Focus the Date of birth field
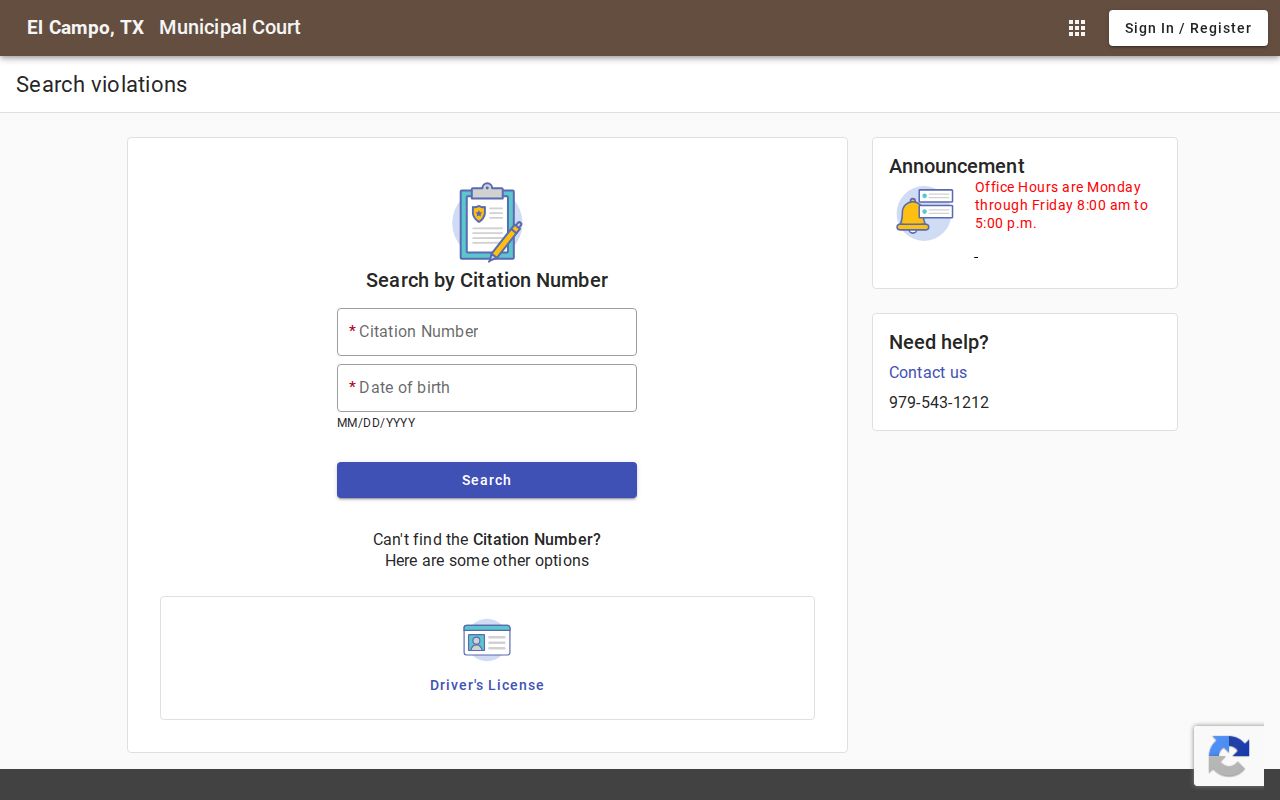 pos(487,388)
